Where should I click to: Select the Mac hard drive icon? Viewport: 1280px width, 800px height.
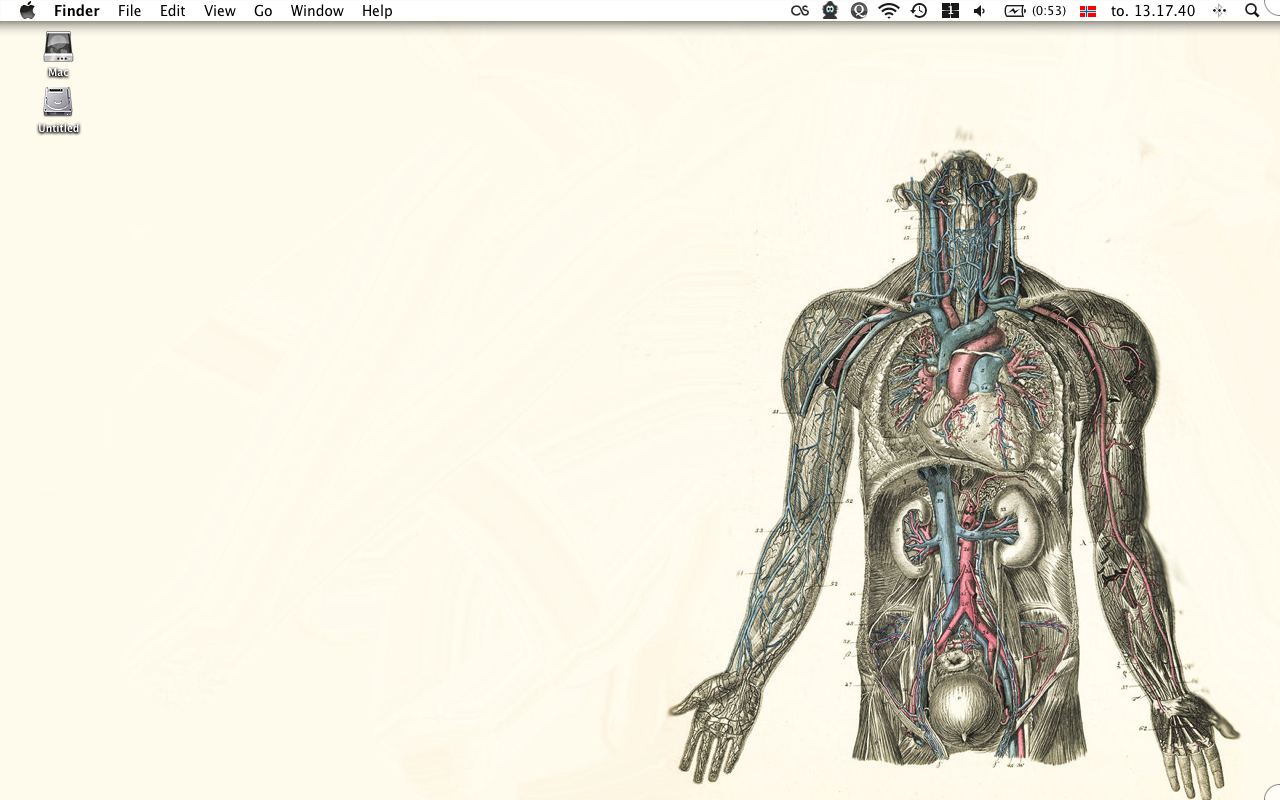pos(58,47)
